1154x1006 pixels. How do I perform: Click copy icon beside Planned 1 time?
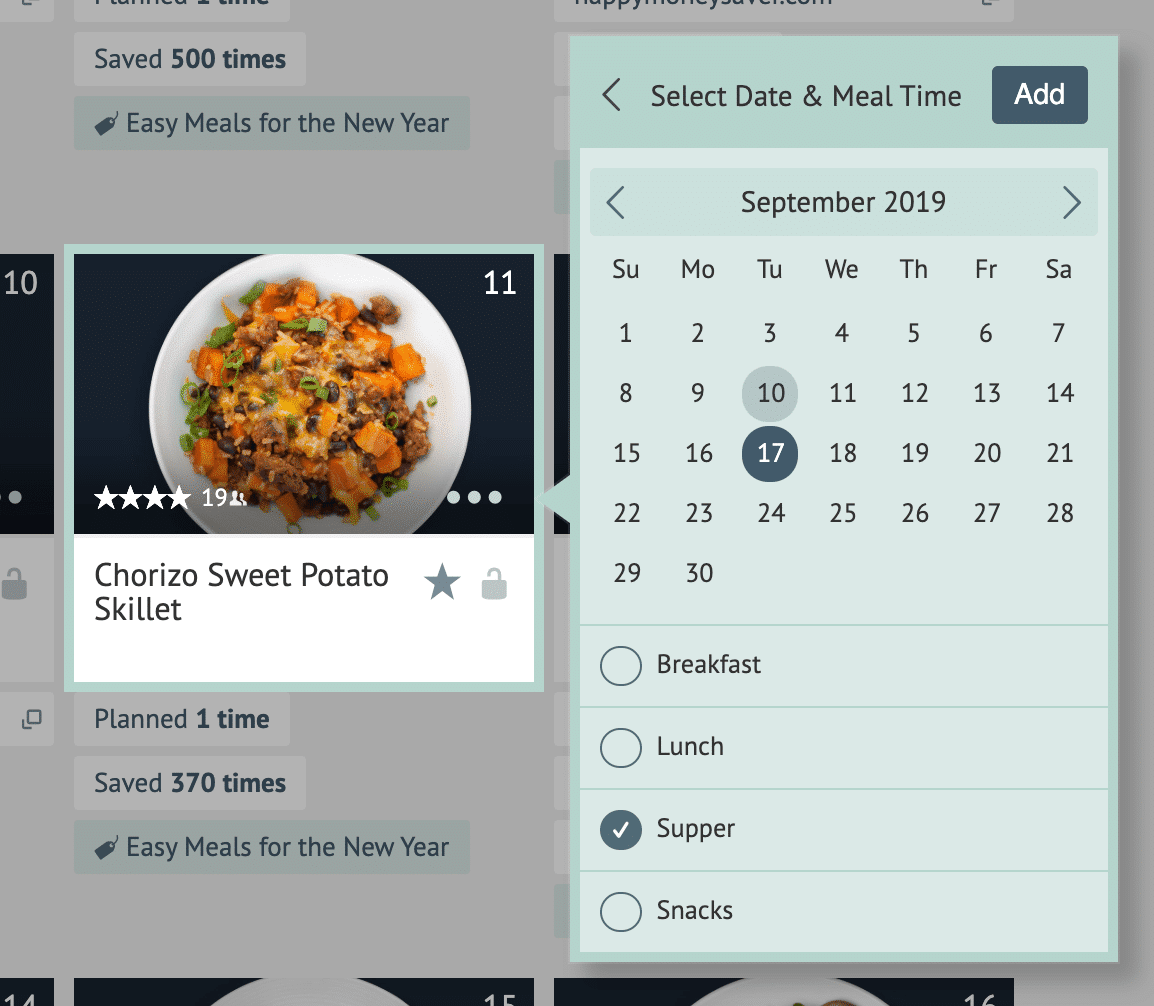(x=31, y=719)
